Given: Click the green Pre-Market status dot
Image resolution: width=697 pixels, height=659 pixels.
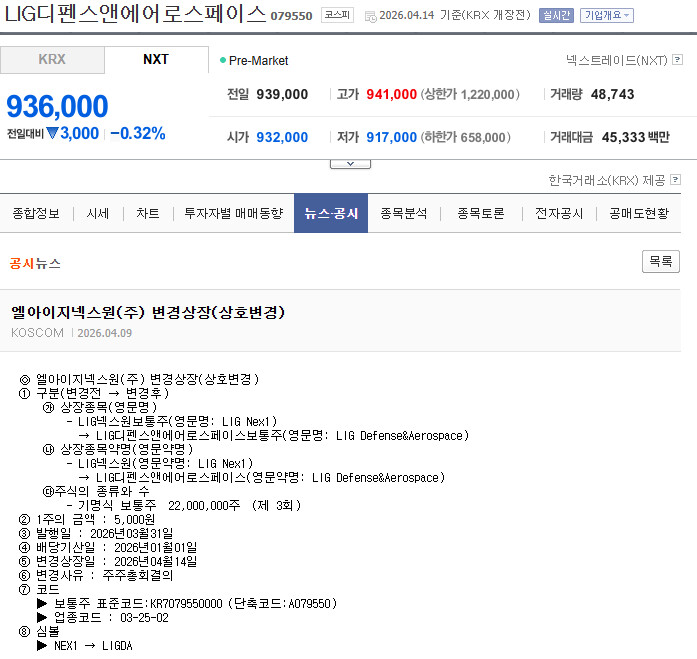Looking at the screenshot, I should [223, 60].
